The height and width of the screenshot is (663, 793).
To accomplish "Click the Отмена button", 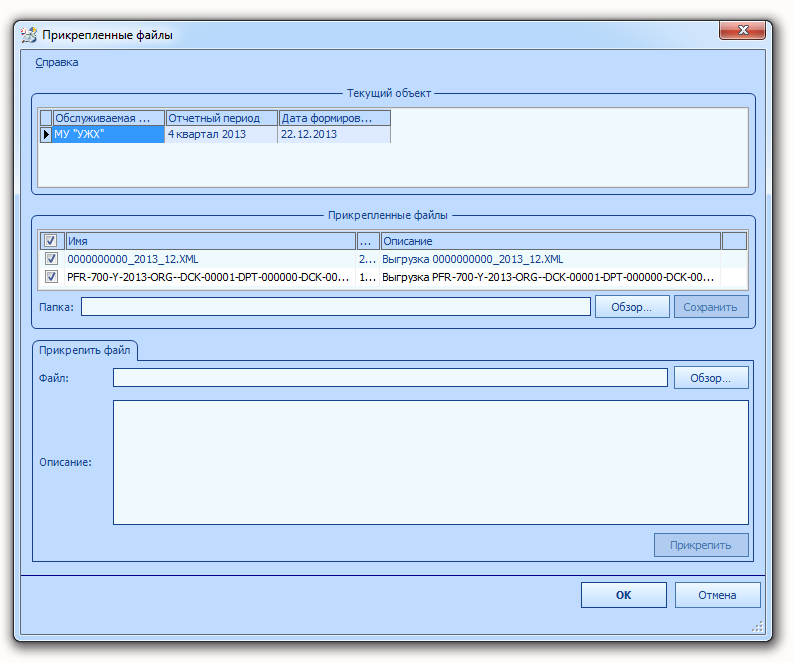I will (717, 595).
